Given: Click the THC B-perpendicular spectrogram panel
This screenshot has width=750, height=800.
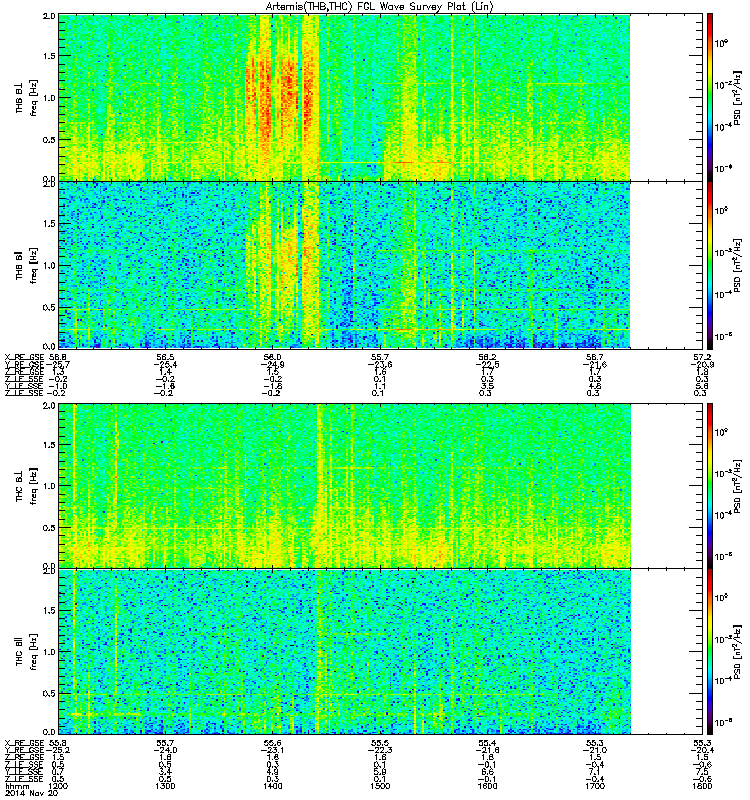Looking at the screenshot, I should click(344, 486).
